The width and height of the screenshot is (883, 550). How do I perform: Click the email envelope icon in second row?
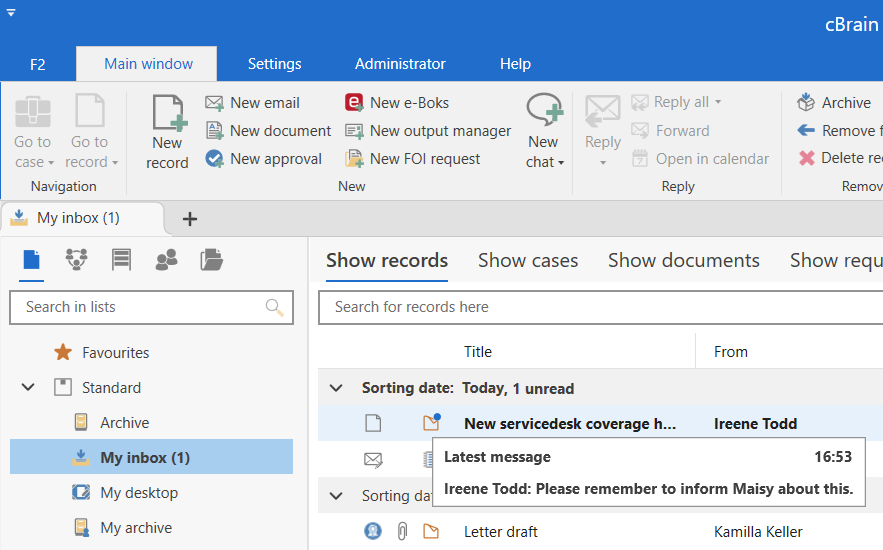coord(373,460)
